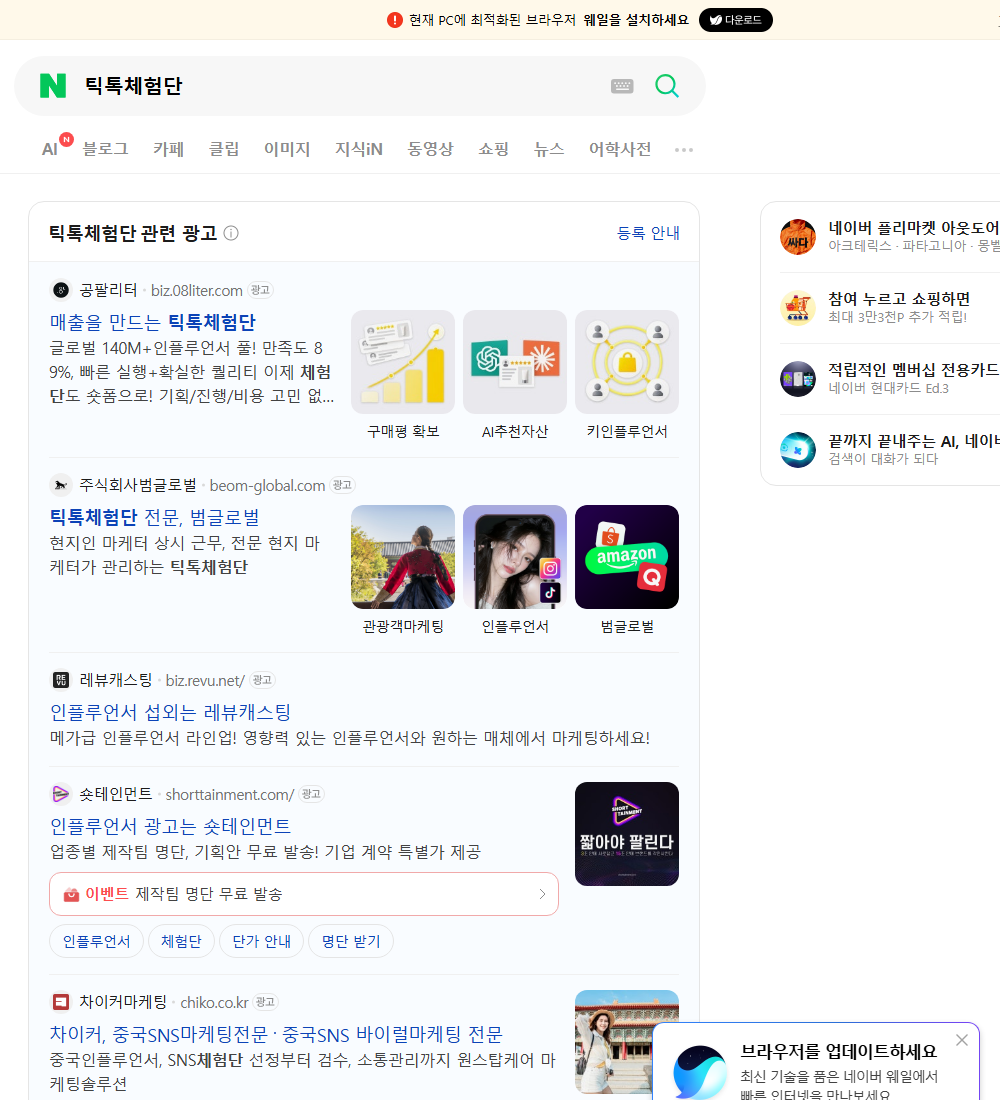Open the 차이커마케팅 ad thumbnail image
This screenshot has height=1100, width=1000.
pos(627,1042)
